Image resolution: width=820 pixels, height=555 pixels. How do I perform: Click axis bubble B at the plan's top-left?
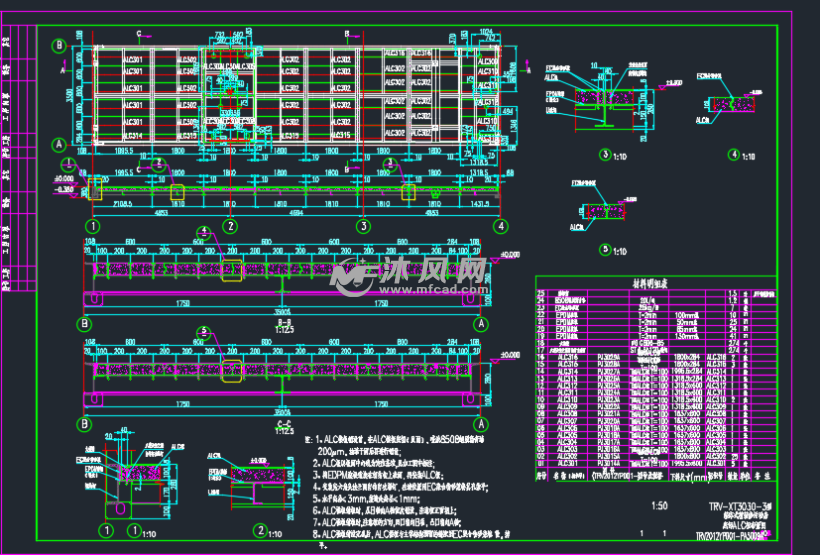[x=59, y=45]
